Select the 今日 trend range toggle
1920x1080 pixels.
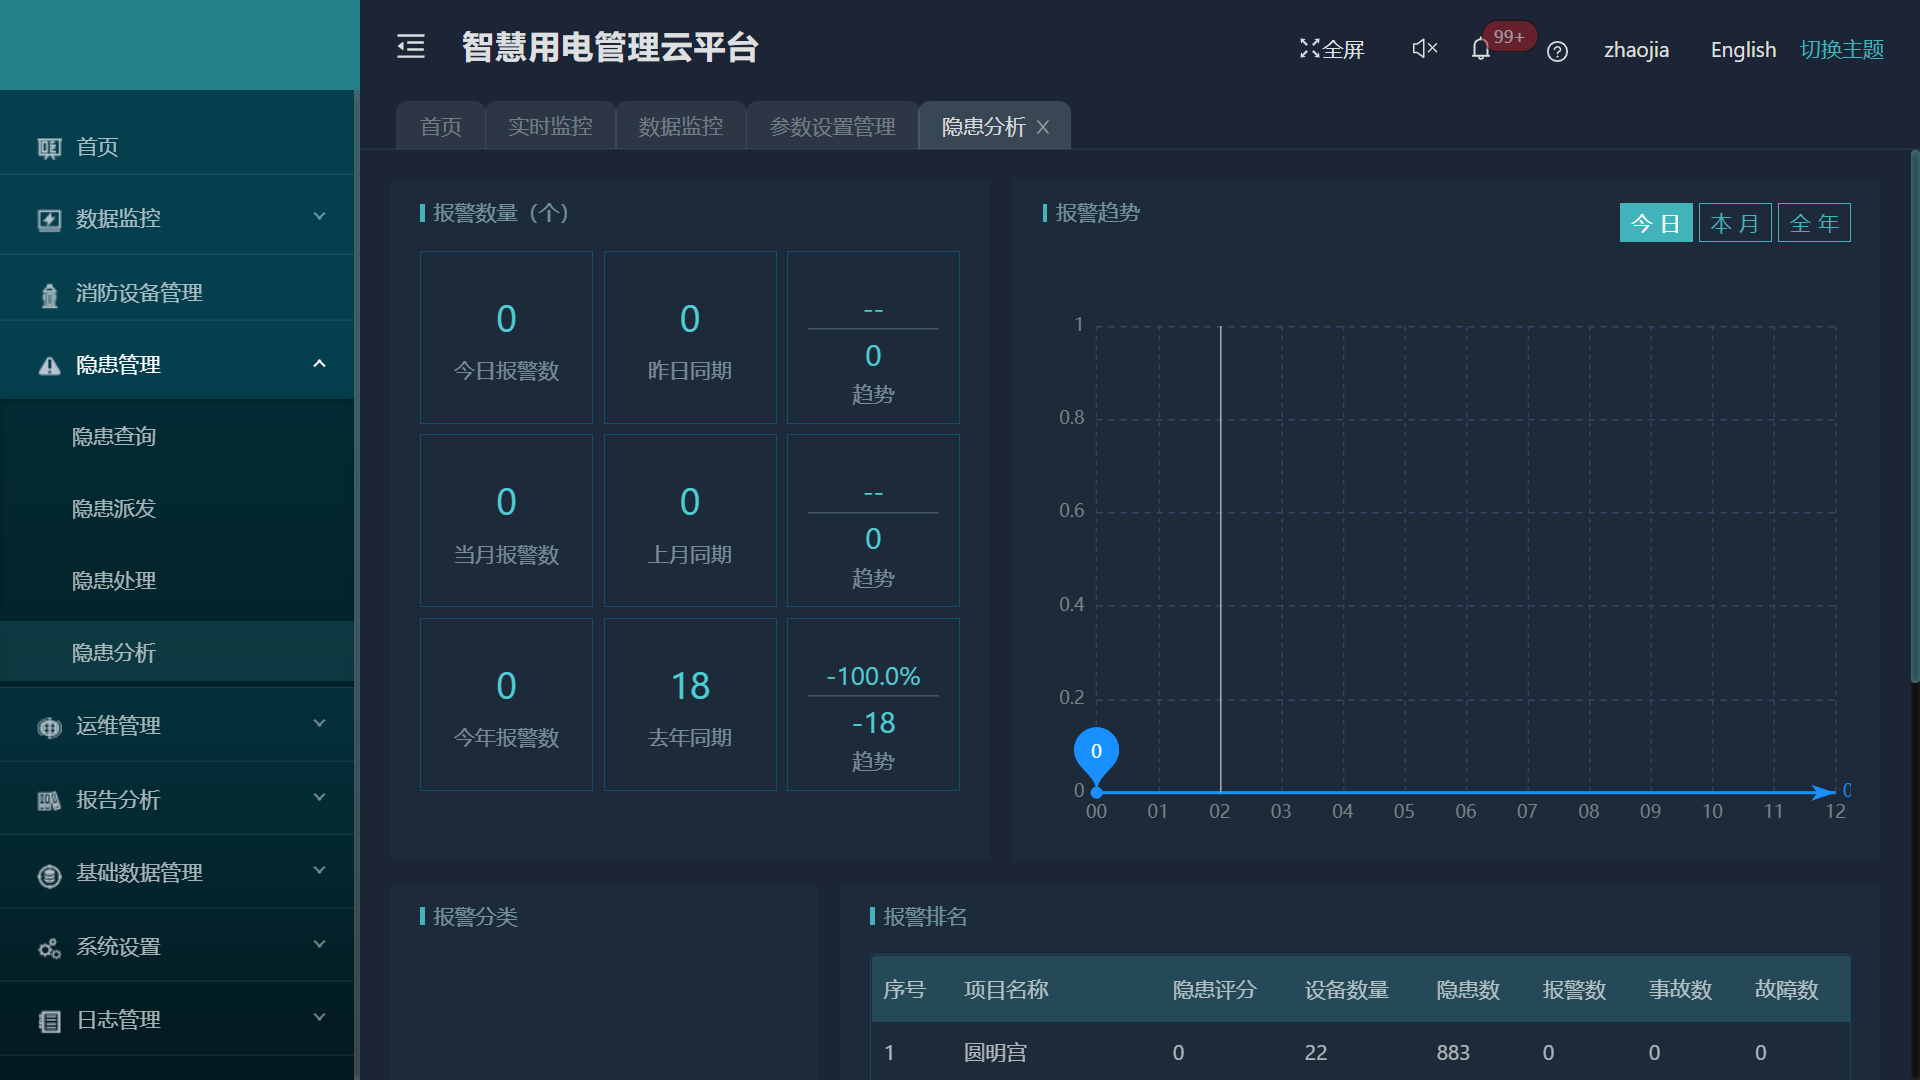click(1655, 223)
